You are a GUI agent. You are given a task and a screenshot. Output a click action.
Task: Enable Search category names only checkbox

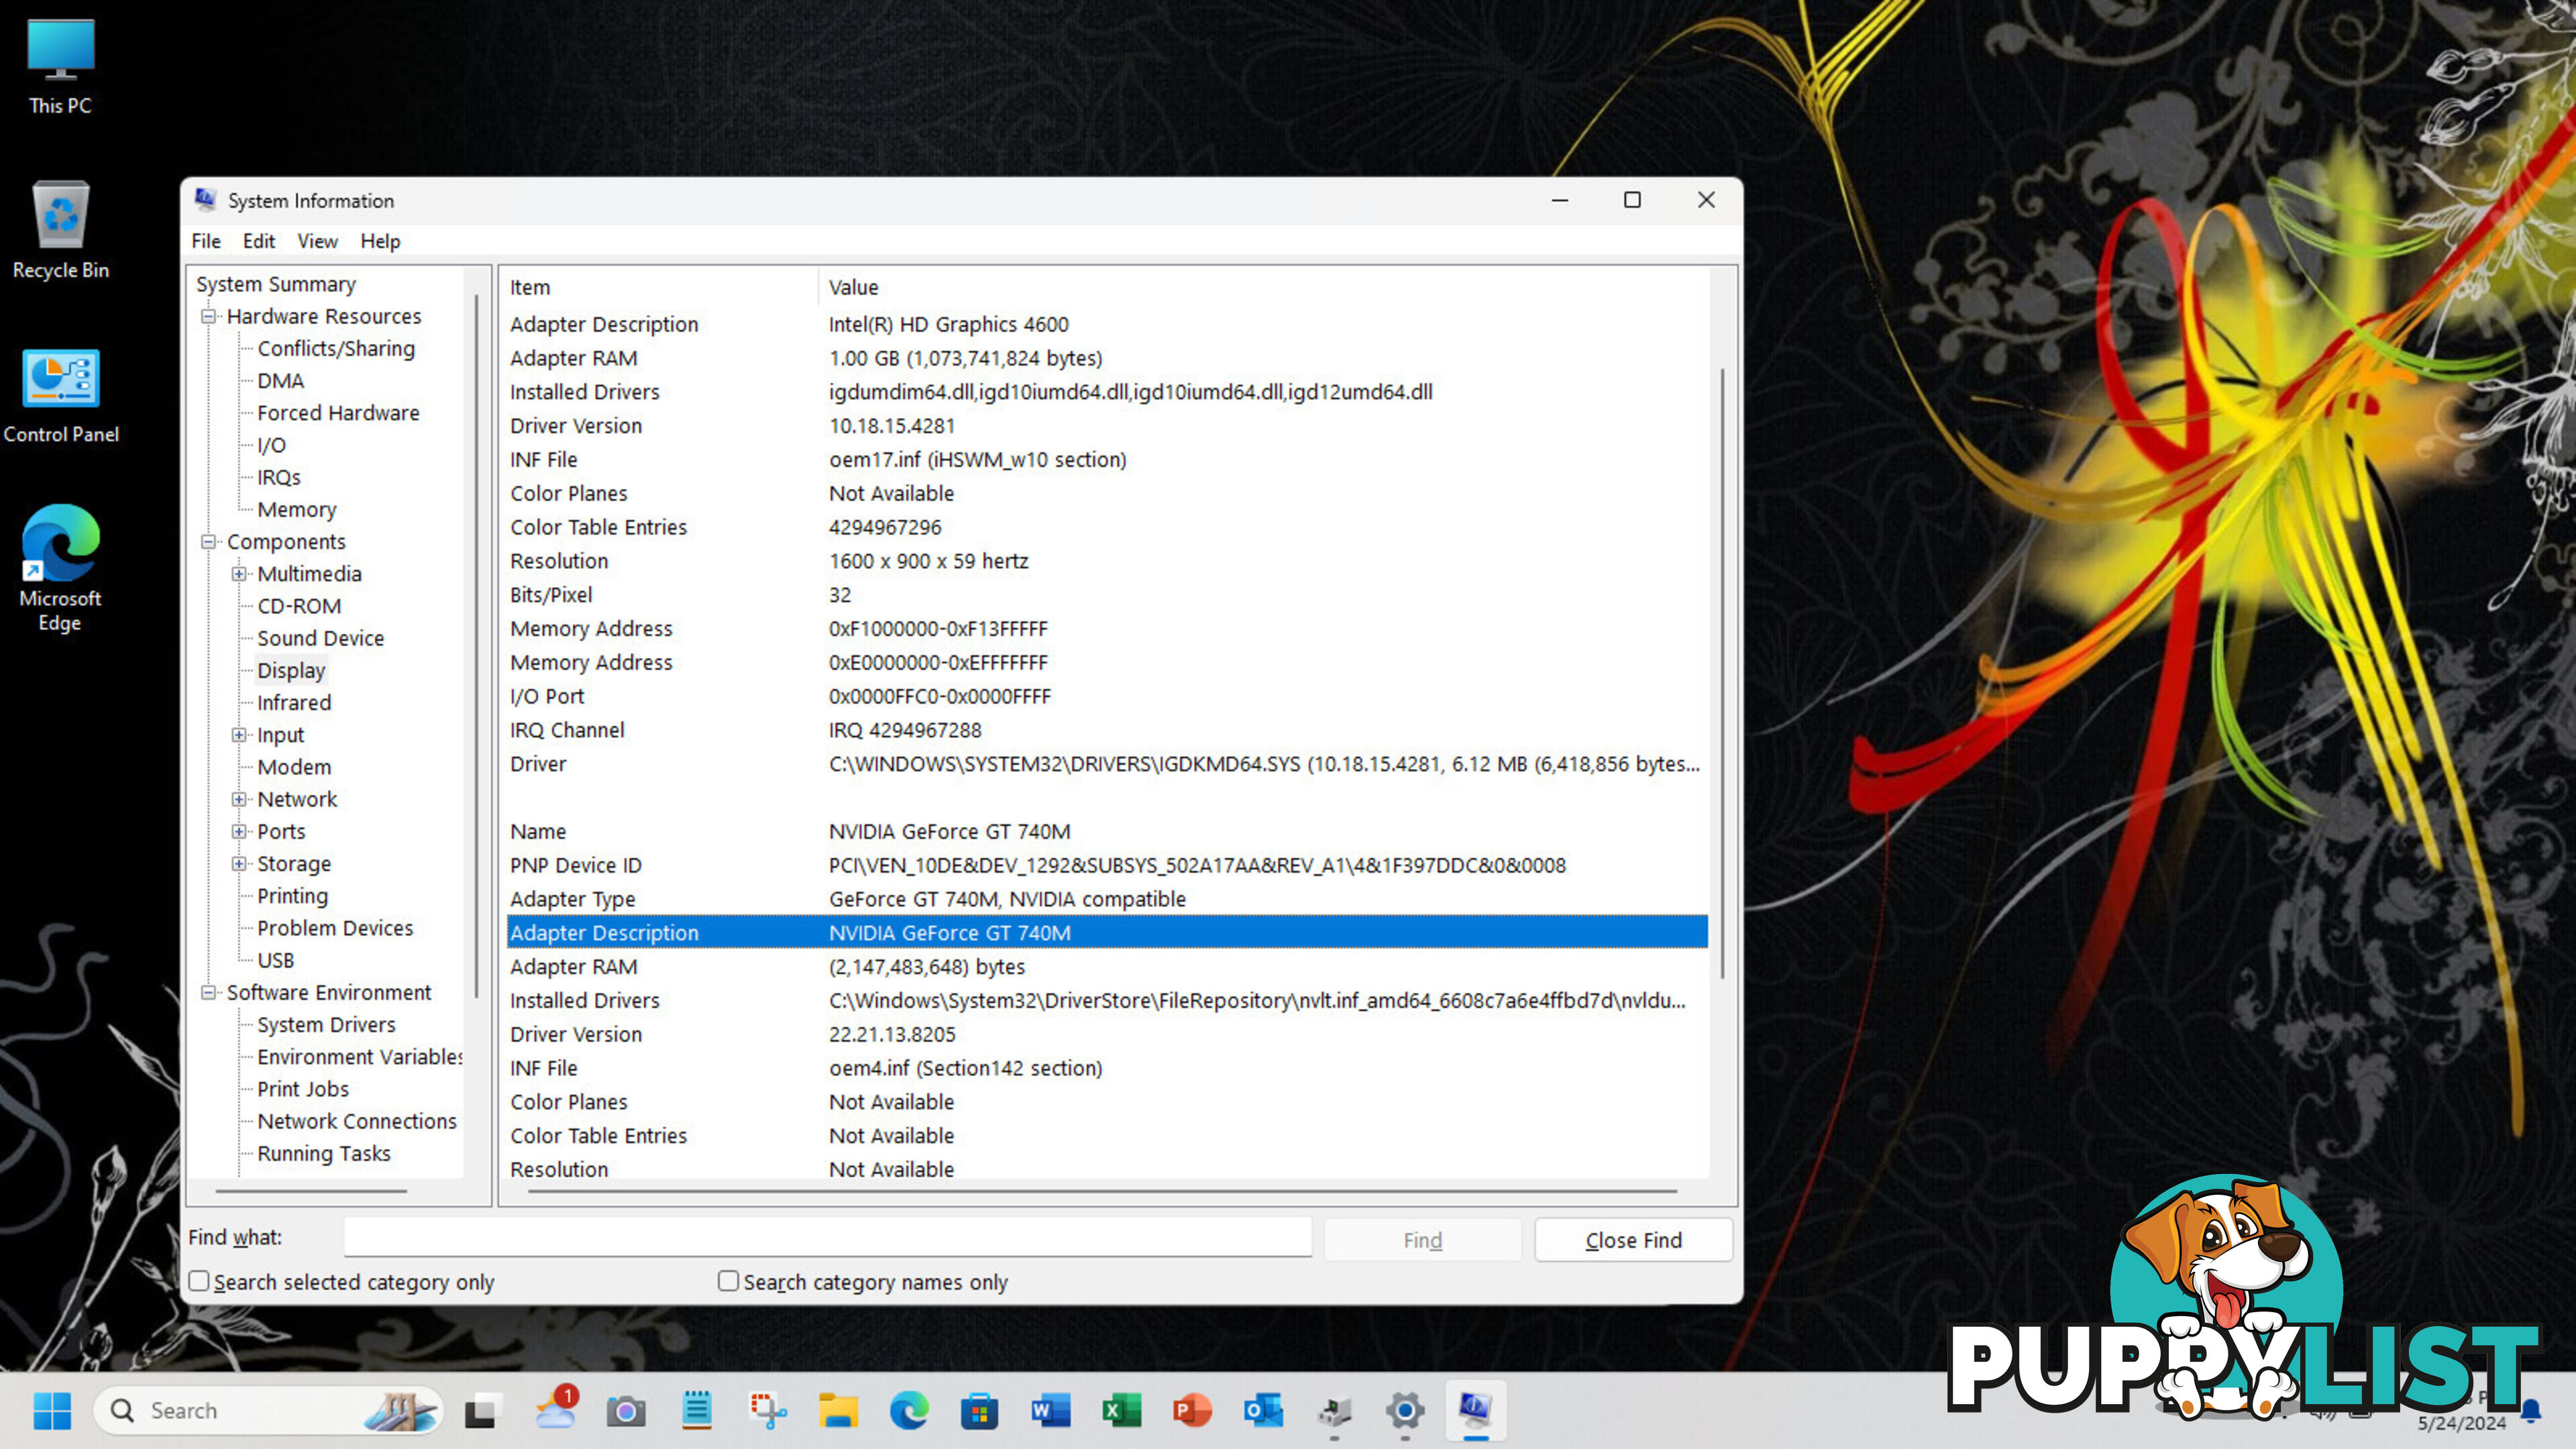click(x=727, y=1281)
